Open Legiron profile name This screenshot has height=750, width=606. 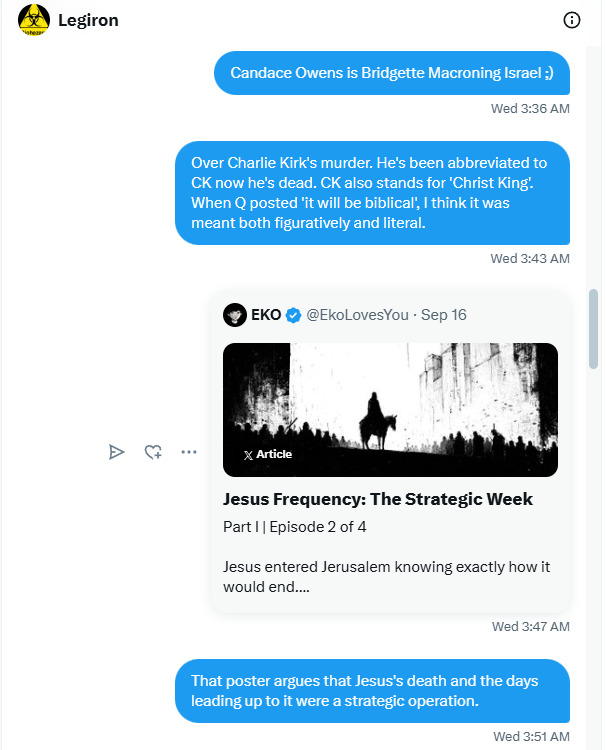point(88,21)
